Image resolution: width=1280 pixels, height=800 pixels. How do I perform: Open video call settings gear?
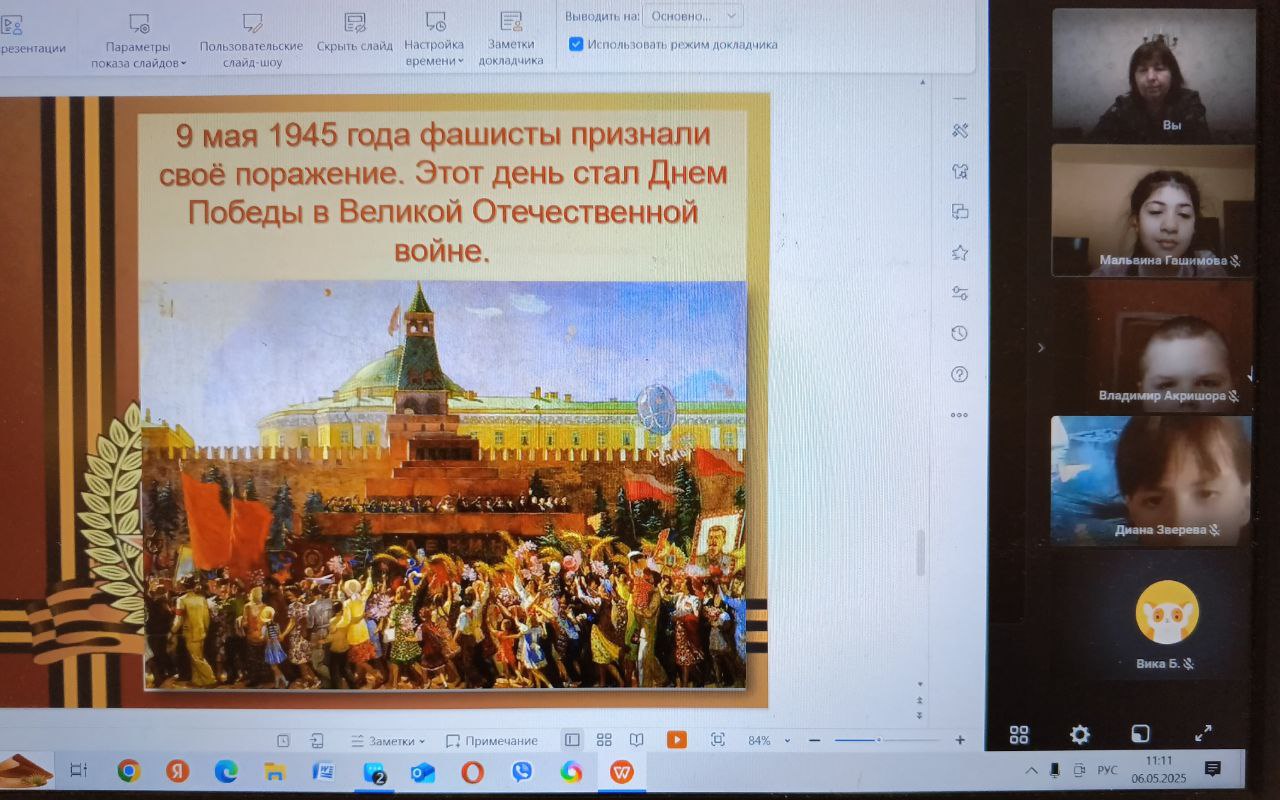point(1080,735)
